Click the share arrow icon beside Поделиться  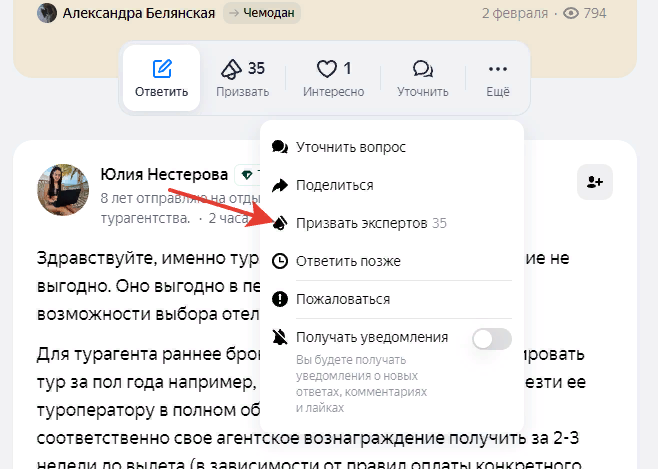(x=280, y=185)
